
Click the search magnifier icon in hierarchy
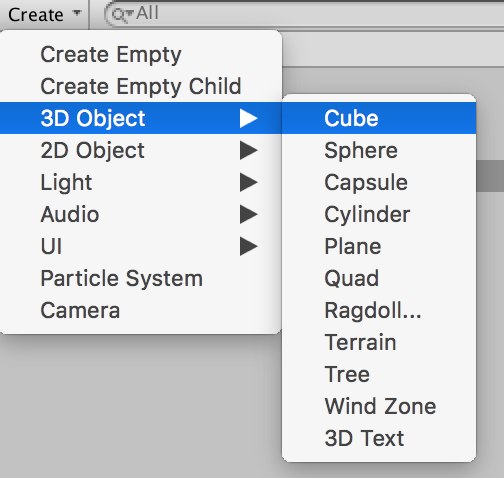[x=121, y=15]
